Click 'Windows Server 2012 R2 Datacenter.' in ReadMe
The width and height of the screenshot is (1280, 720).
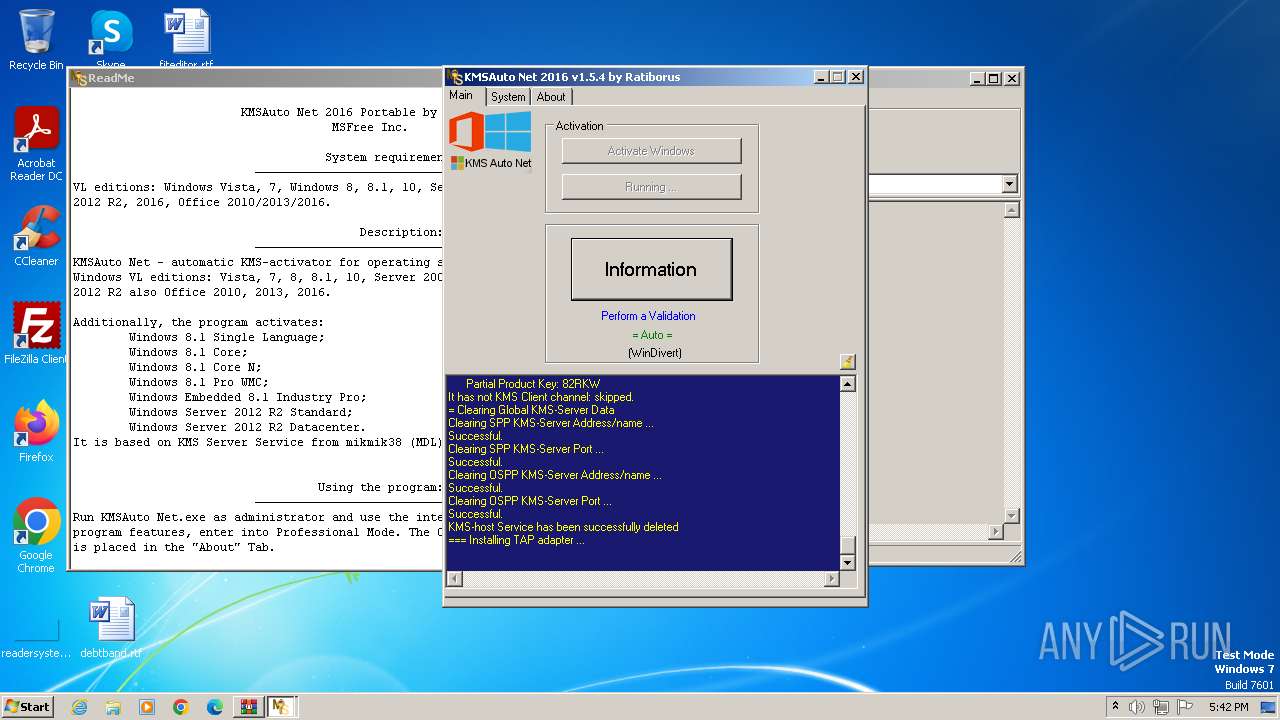(x=247, y=427)
